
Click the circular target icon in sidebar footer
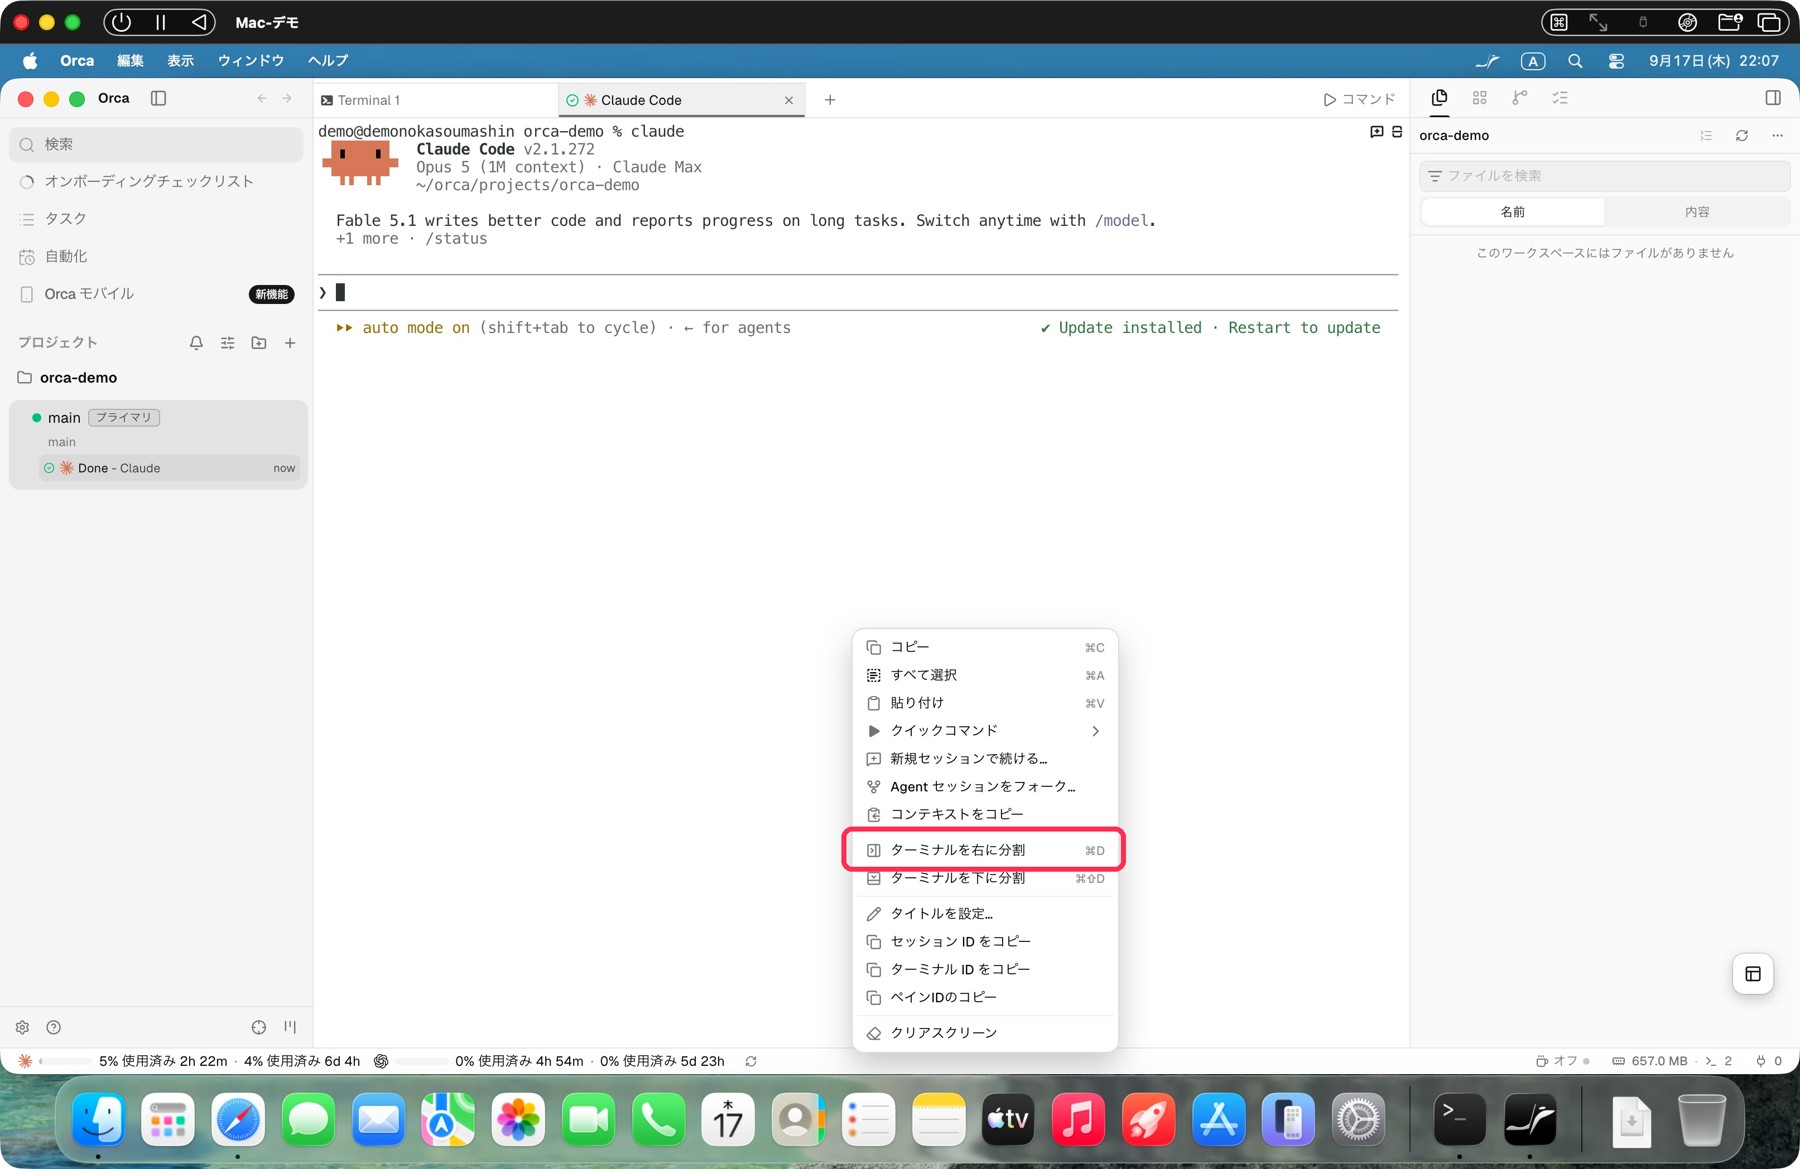coord(259,1027)
